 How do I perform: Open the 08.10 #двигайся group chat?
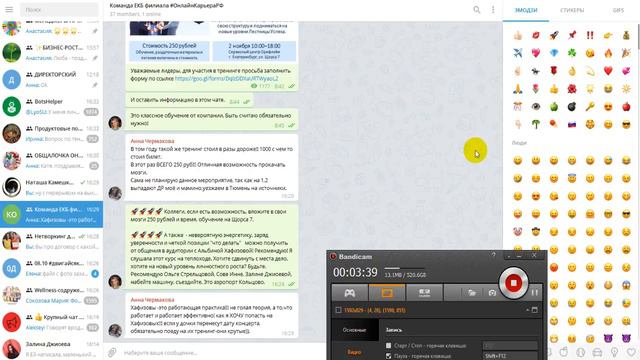pos(51,268)
